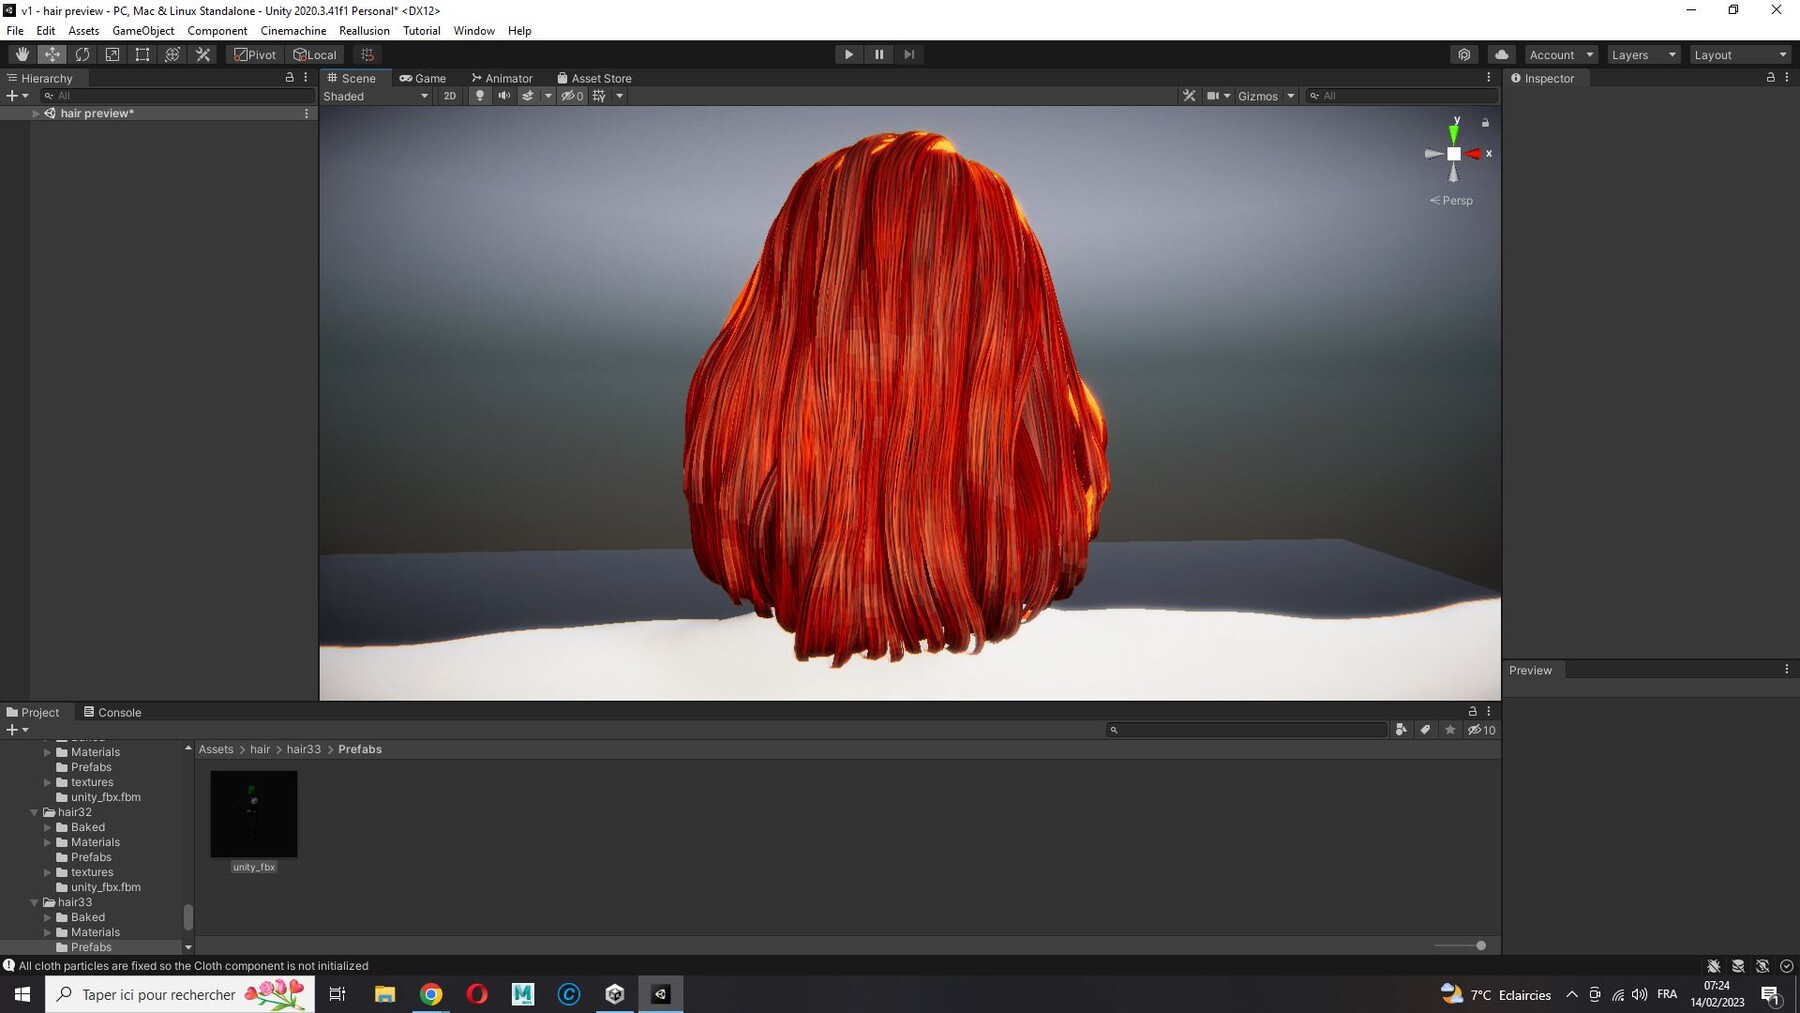
Task: Toggle scene grid visibility icon
Action: pos(599,96)
